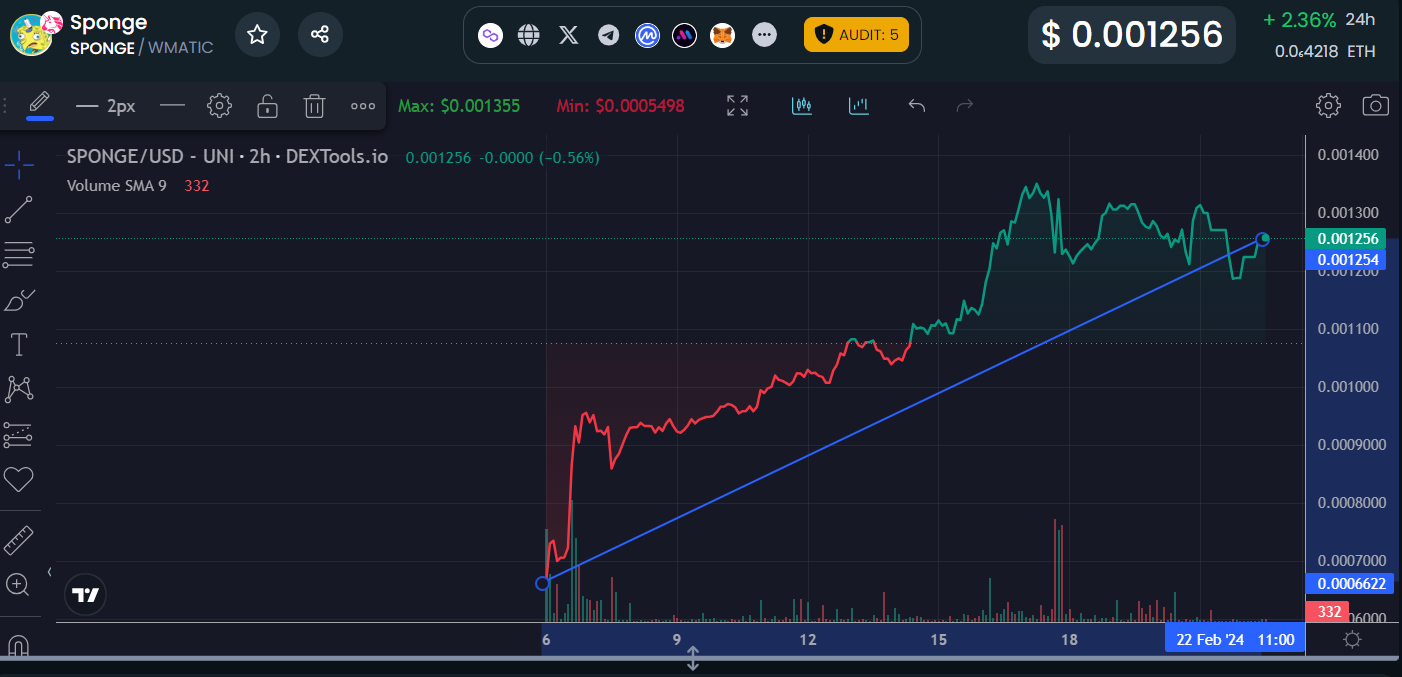
Task: Select trend line end anchor point
Action: pos(1263,239)
